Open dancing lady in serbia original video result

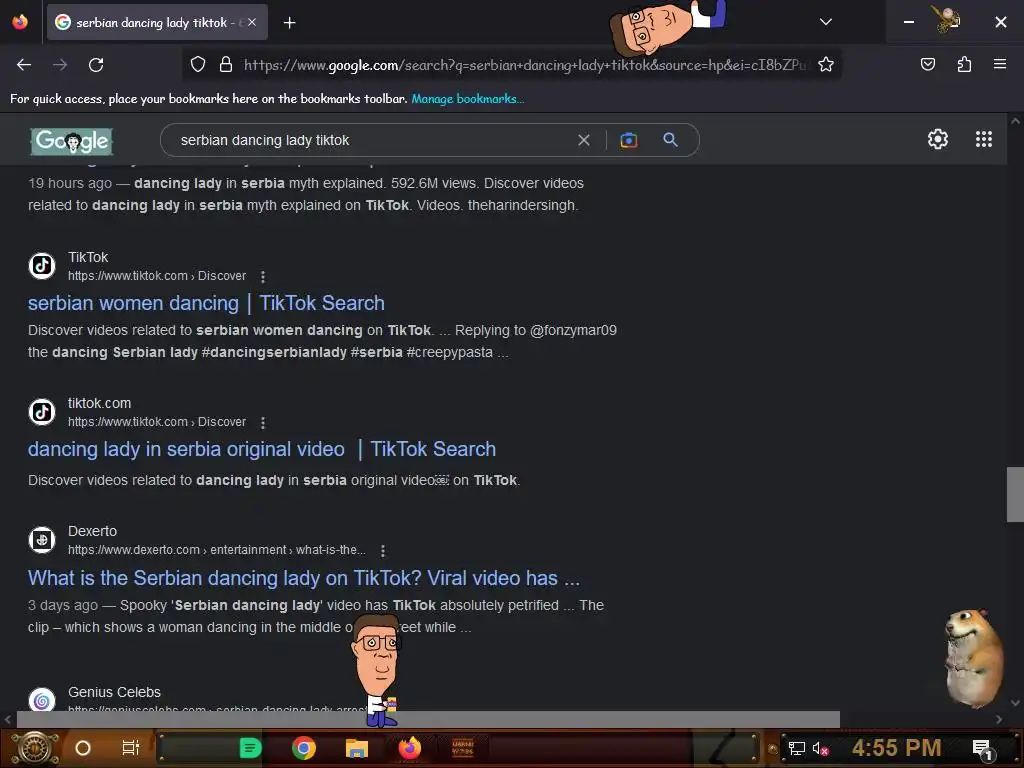(262, 449)
